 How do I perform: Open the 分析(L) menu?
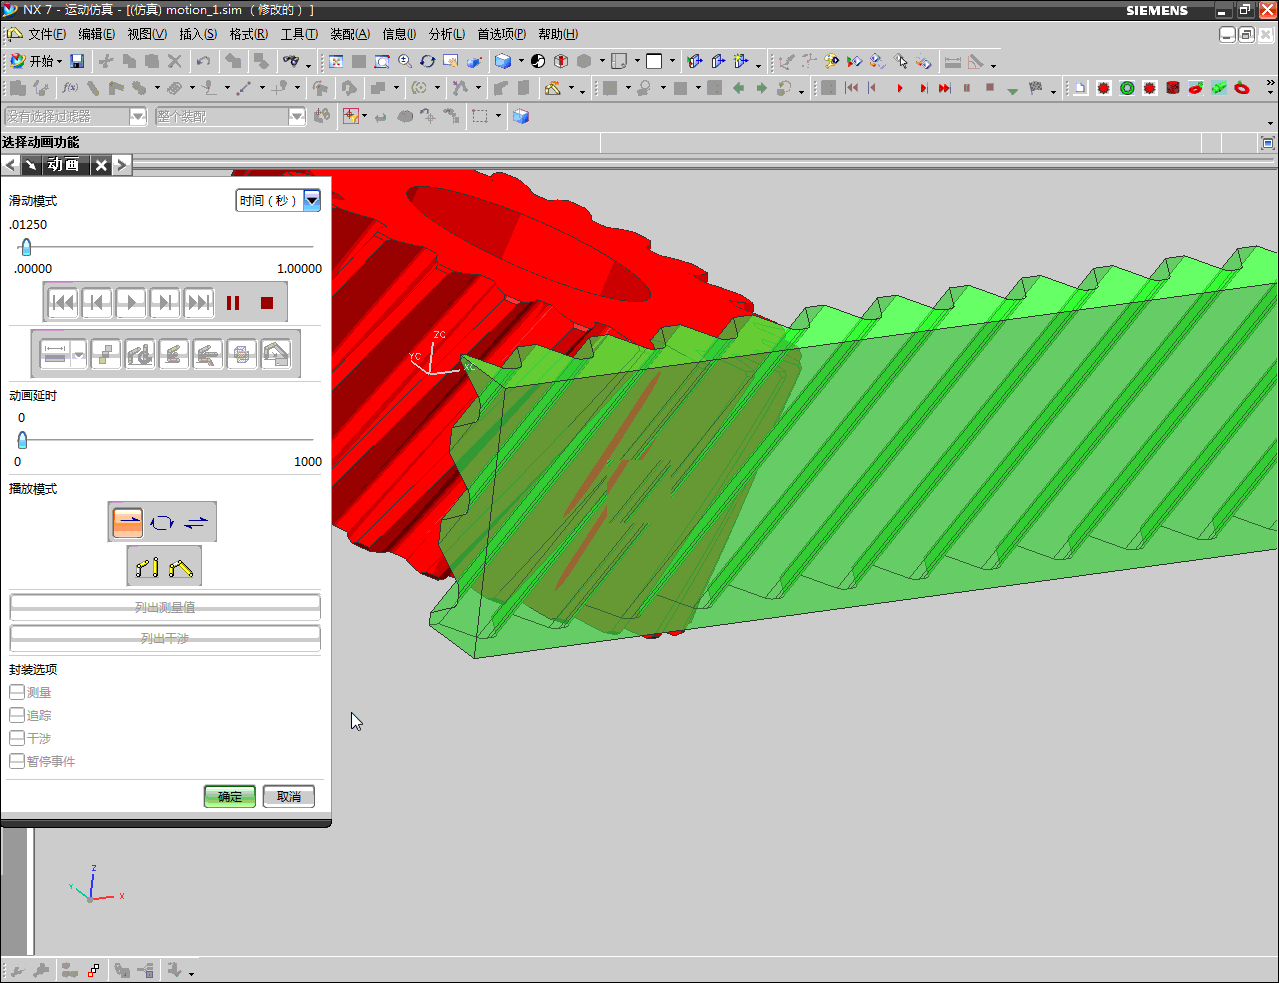tap(447, 34)
